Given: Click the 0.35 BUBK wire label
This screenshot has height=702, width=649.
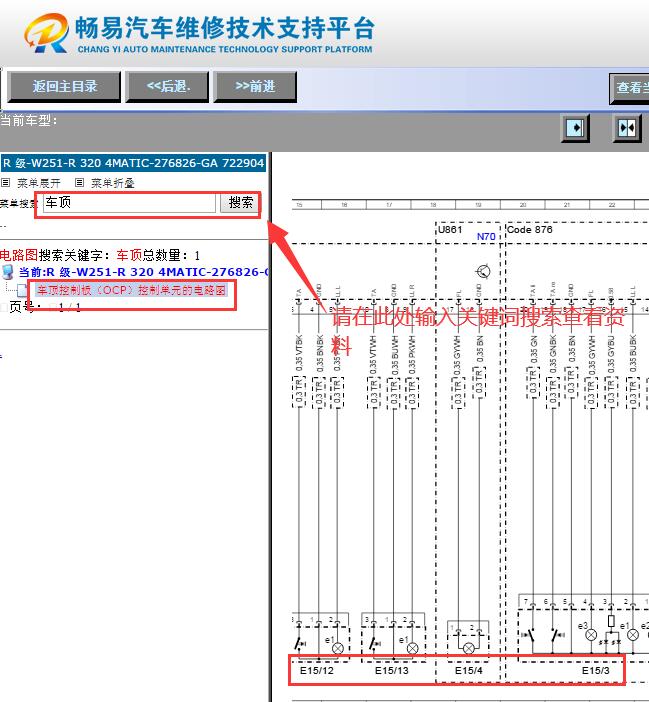Looking at the screenshot, I should pyautogui.click(x=633, y=353).
